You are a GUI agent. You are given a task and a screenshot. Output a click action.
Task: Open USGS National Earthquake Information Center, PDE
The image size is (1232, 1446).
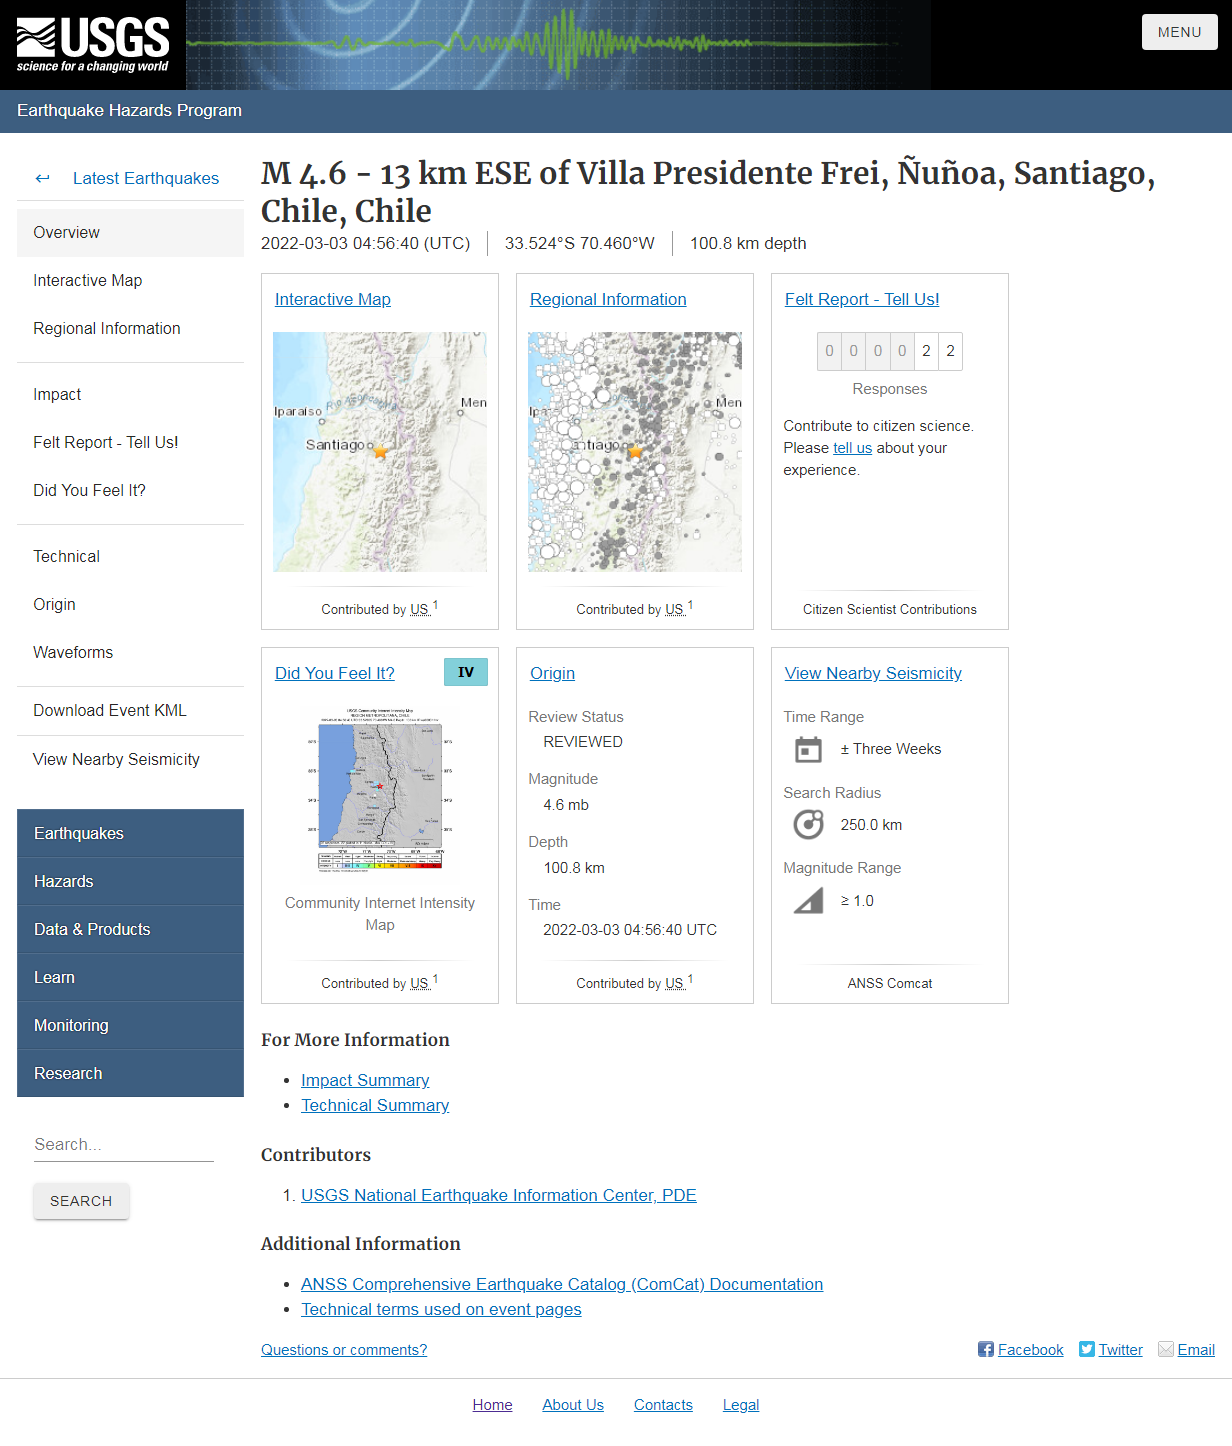point(499,1195)
